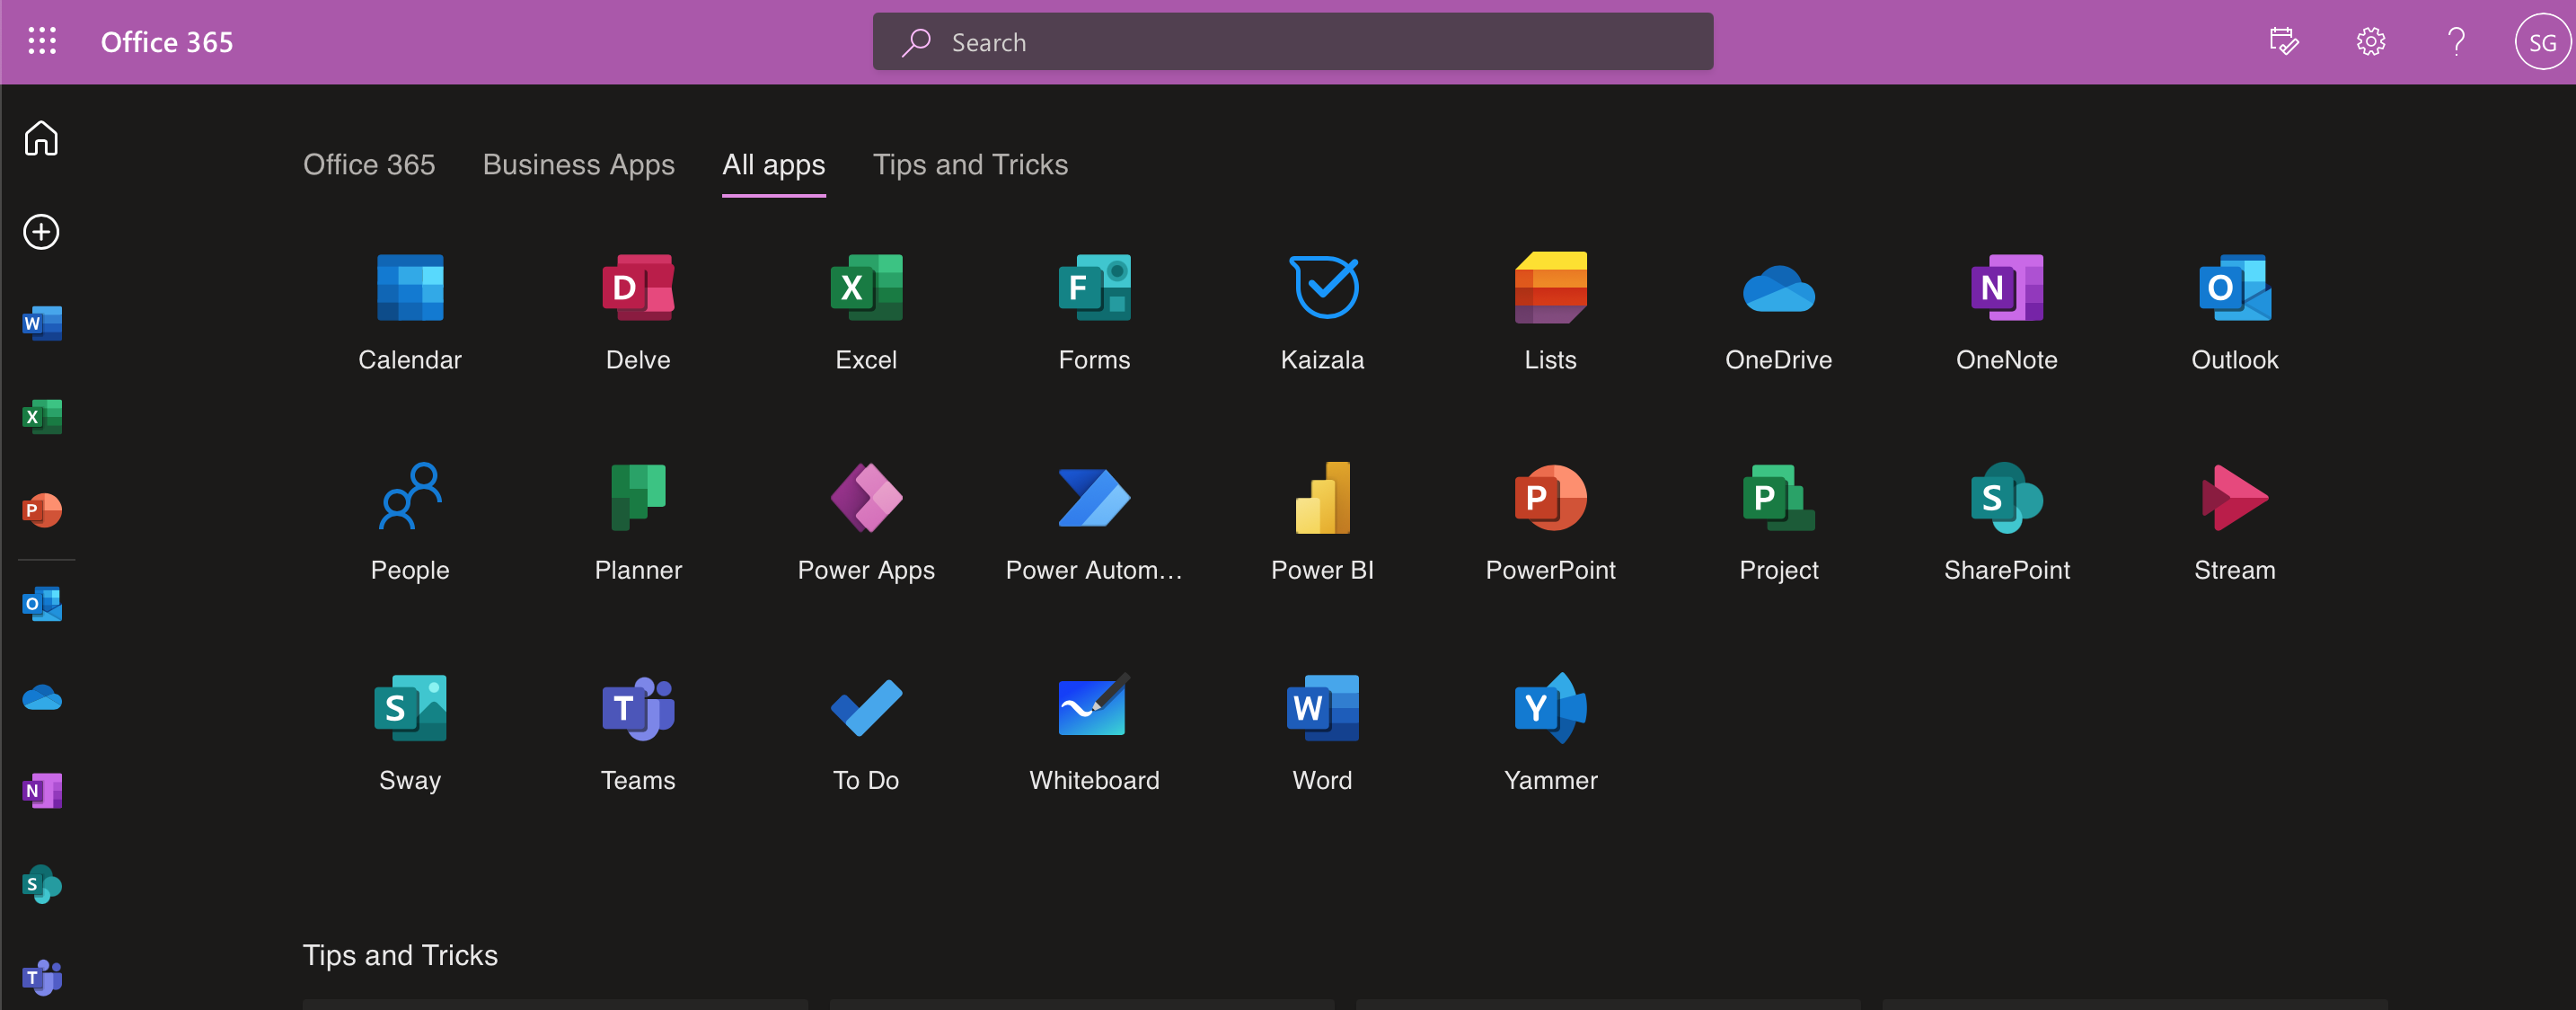The image size is (2576, 1010).
Task: Click the Office 365 header link
Action: (x=167, y=42)
